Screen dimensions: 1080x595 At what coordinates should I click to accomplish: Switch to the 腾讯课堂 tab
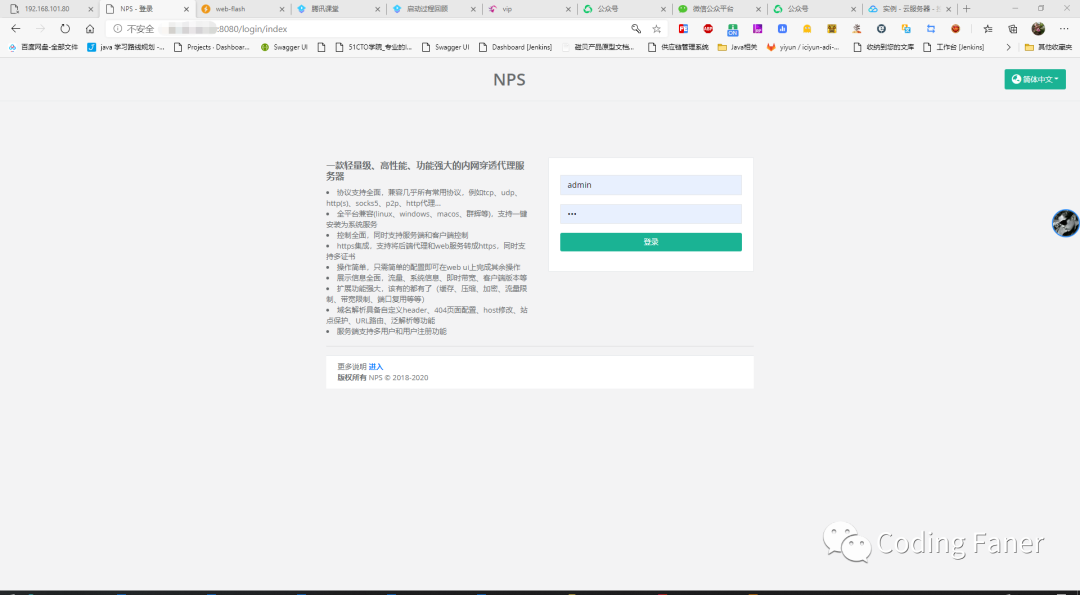tap(338, 9)
